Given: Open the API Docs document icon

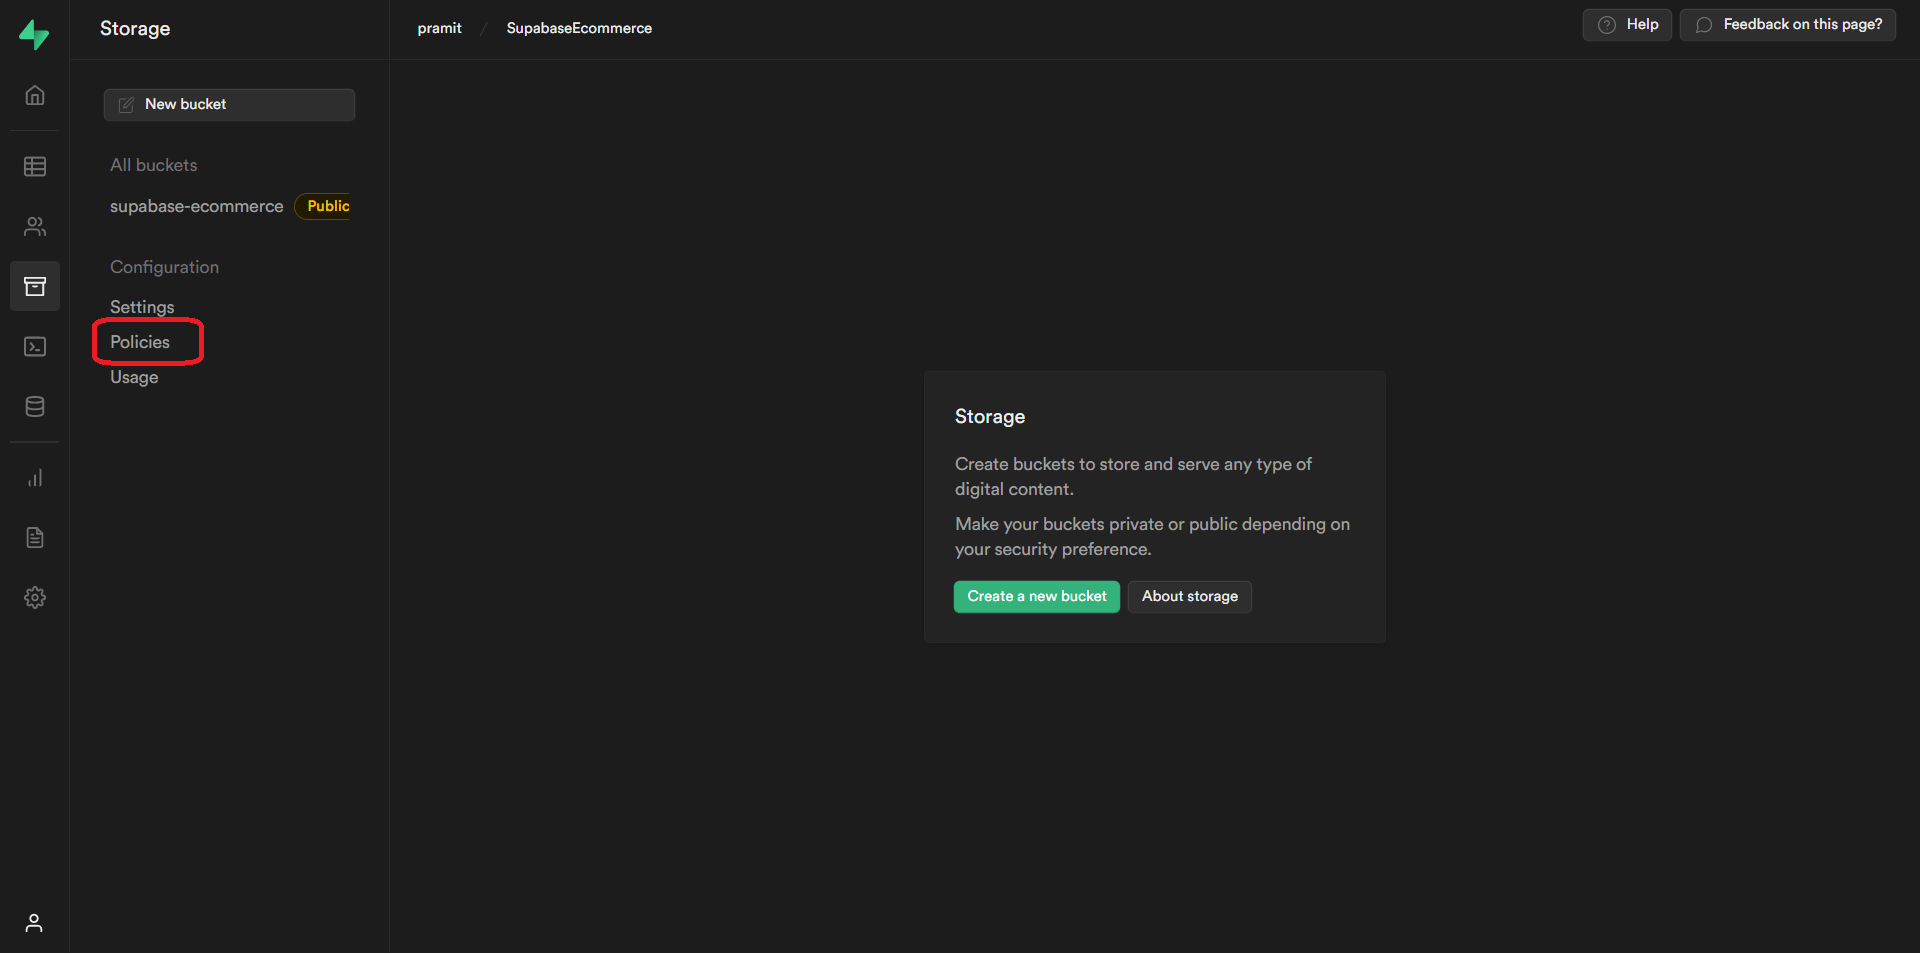Looking at the screenshot, I should [35, 538].
